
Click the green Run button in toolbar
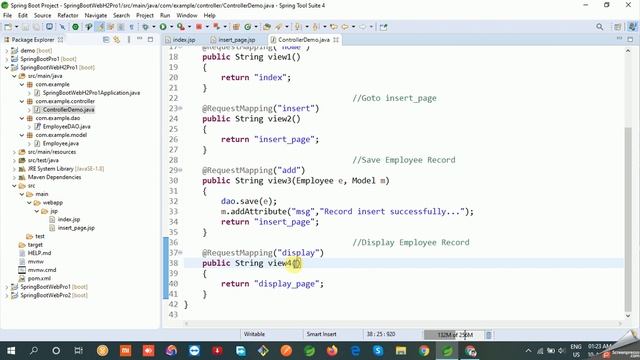tap(163, 27)
